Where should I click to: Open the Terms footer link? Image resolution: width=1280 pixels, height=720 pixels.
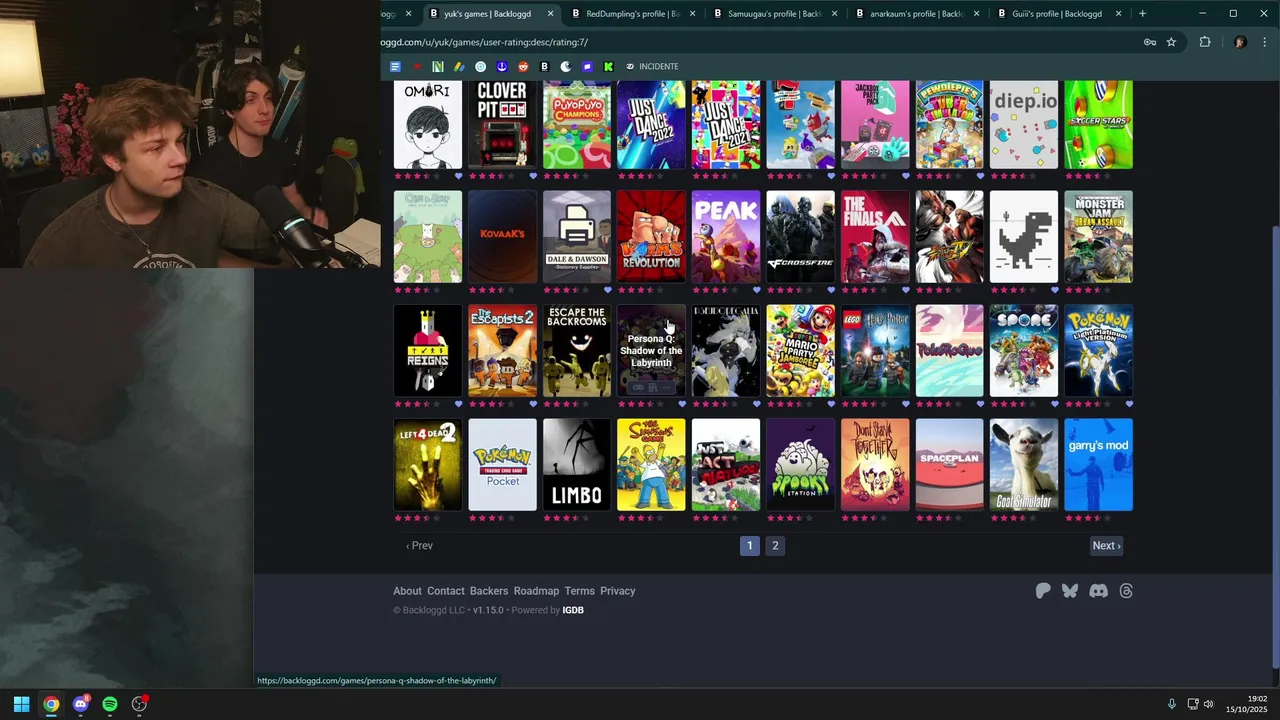pyautogui.click(x=579, y=591)
